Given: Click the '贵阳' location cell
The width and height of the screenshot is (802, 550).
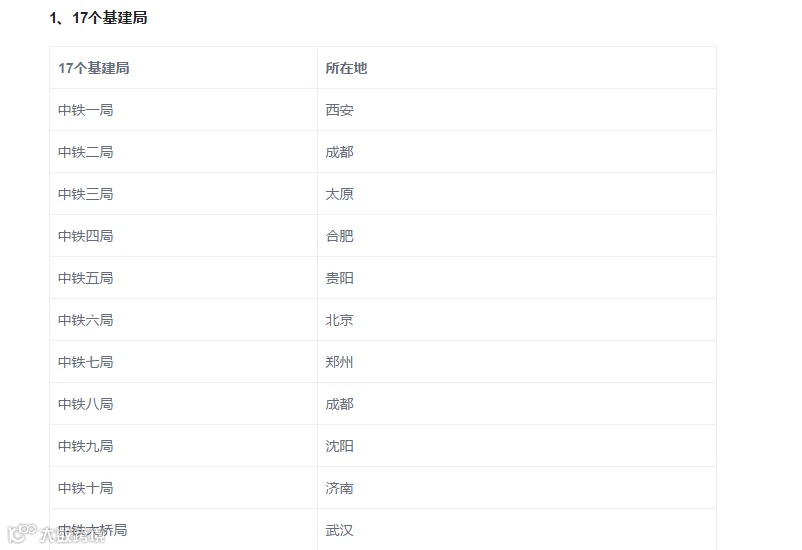Looking at the screenshot, I should 517,278.
